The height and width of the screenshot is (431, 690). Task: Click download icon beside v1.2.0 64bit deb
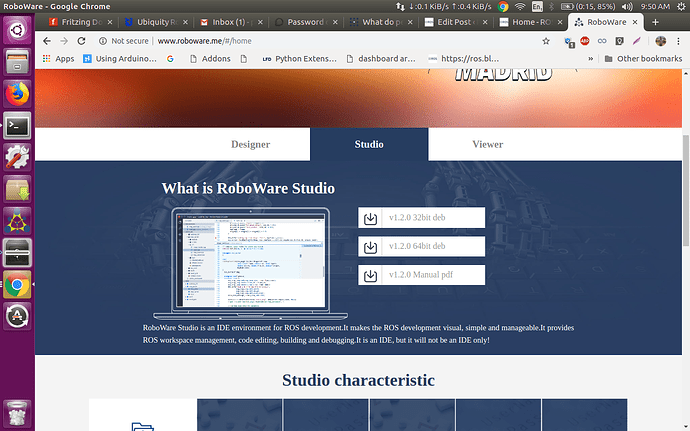(x=371, y=247)
